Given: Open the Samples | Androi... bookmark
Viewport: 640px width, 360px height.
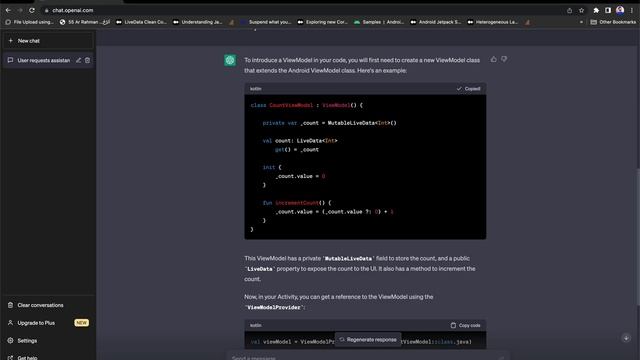Looking at the screenshot, I should pyautogui.click(x=379, y=22).
